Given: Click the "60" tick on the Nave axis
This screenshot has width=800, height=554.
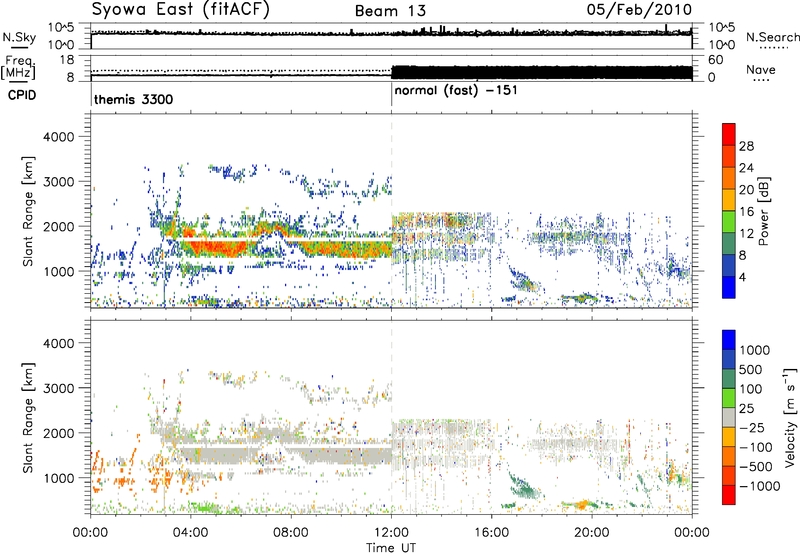Looking at the screenshot, I should click(x=716, y=60).
